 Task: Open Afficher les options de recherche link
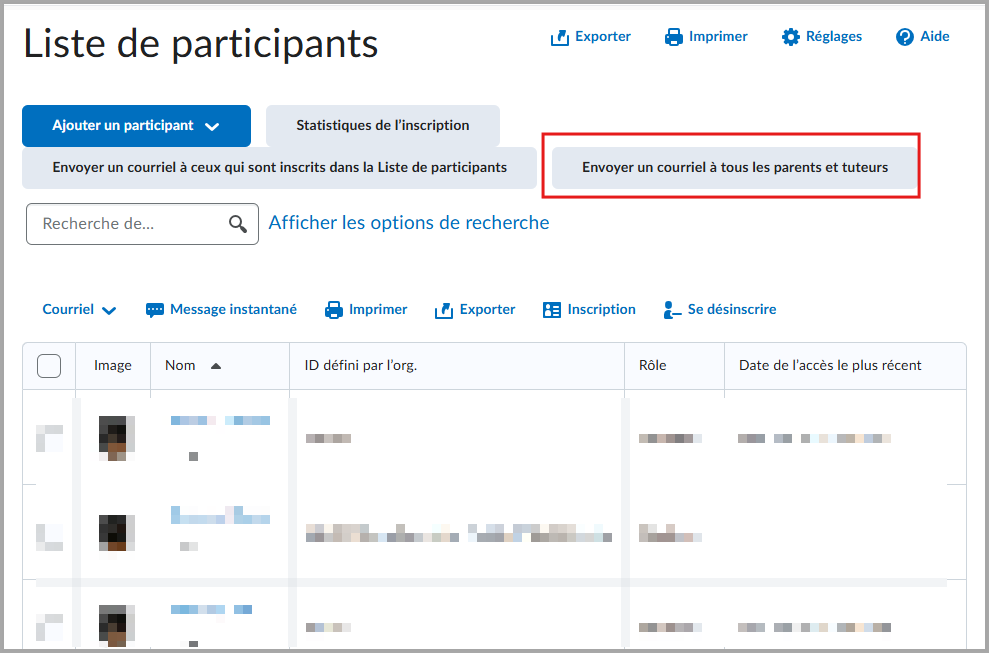point(409,223)
